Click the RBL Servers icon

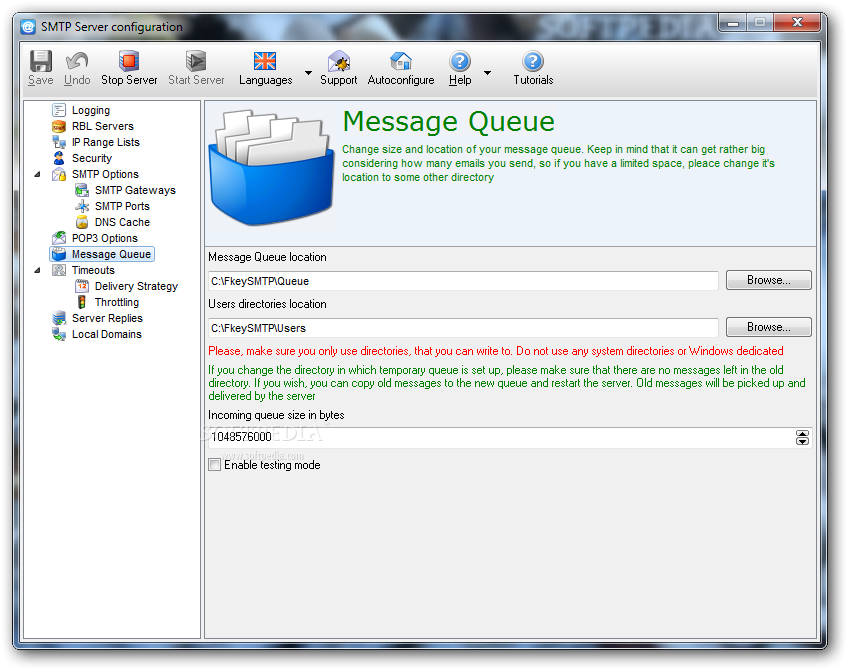(59, 127)
